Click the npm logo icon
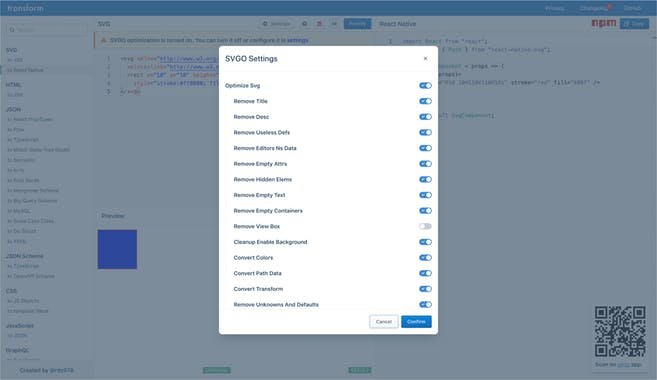Viewport: 657px width, 380px height. click(604, 23)
